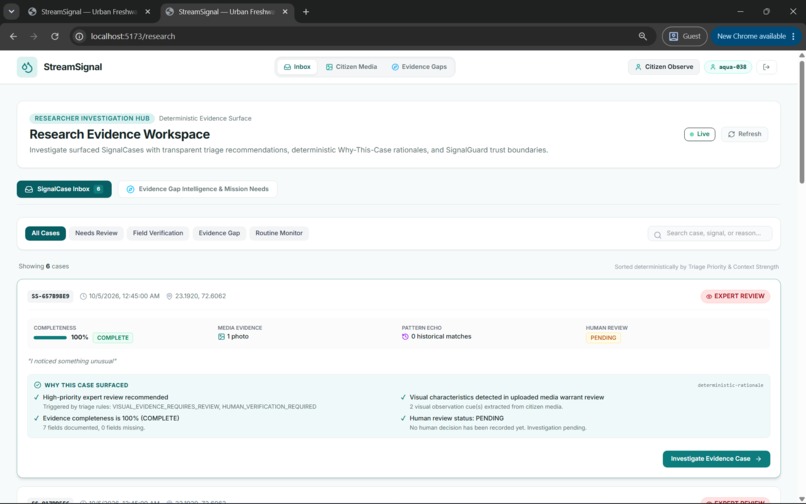Close the active StreamSignal browser tab
This screenshot has width=806, height=504.
tap(285, 12)
